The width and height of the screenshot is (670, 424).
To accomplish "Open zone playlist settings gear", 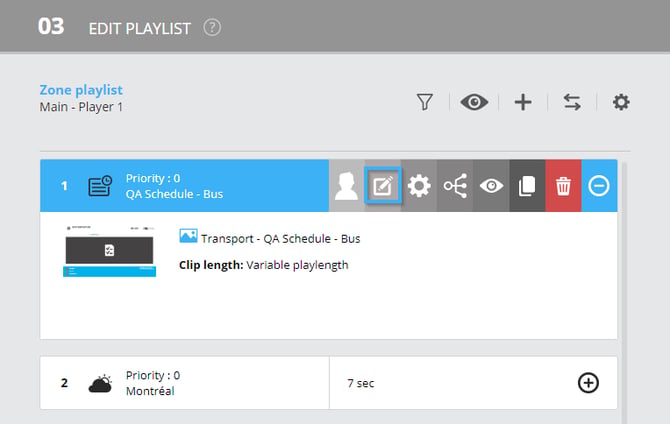I will point(621,102).
